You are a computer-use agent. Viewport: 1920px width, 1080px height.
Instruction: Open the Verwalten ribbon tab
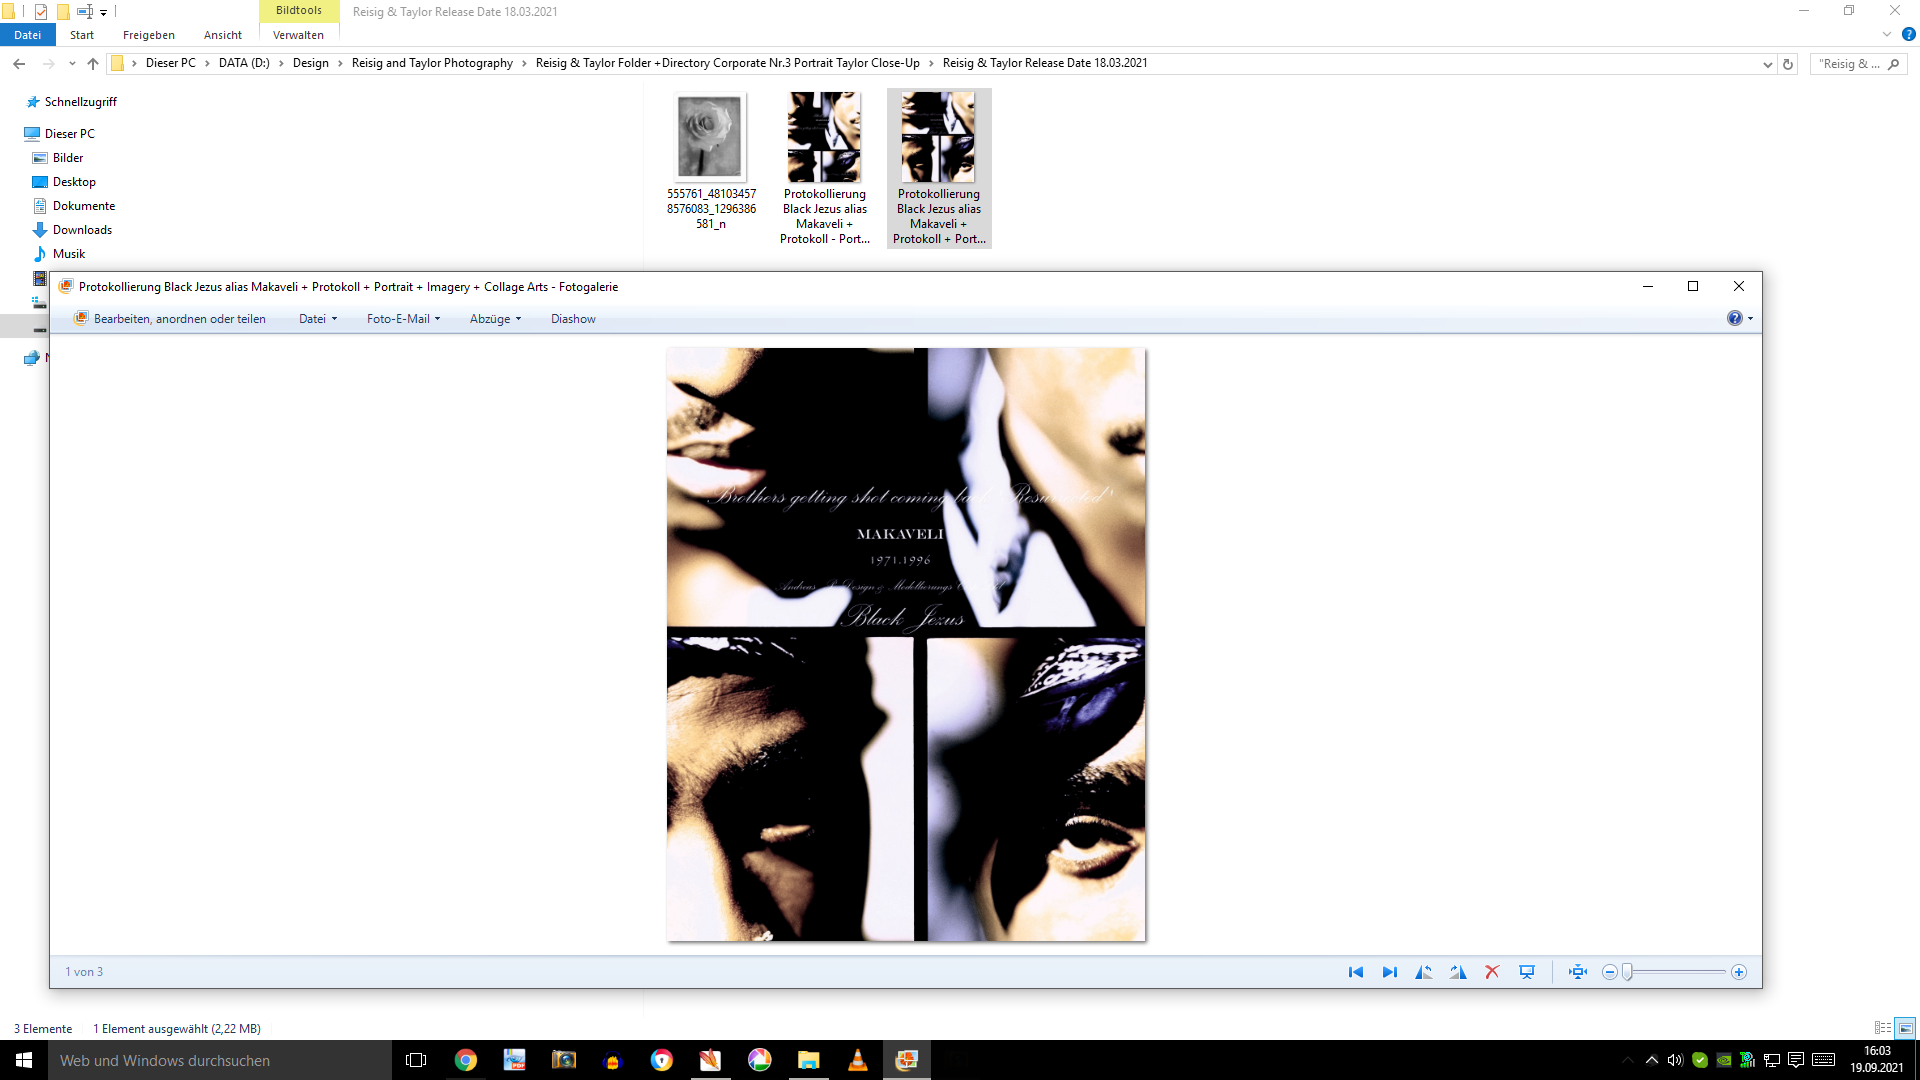click(298, 35)
